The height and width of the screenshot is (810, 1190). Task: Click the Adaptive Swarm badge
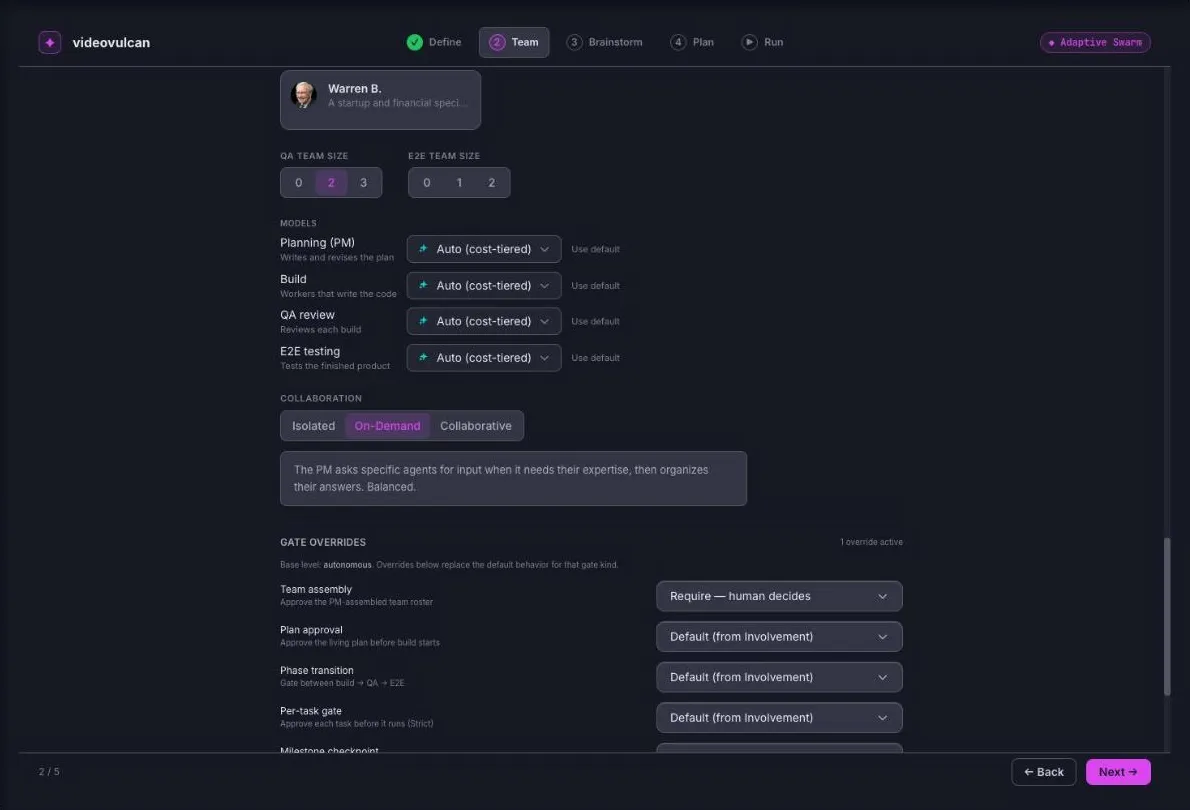[1095, 43]
